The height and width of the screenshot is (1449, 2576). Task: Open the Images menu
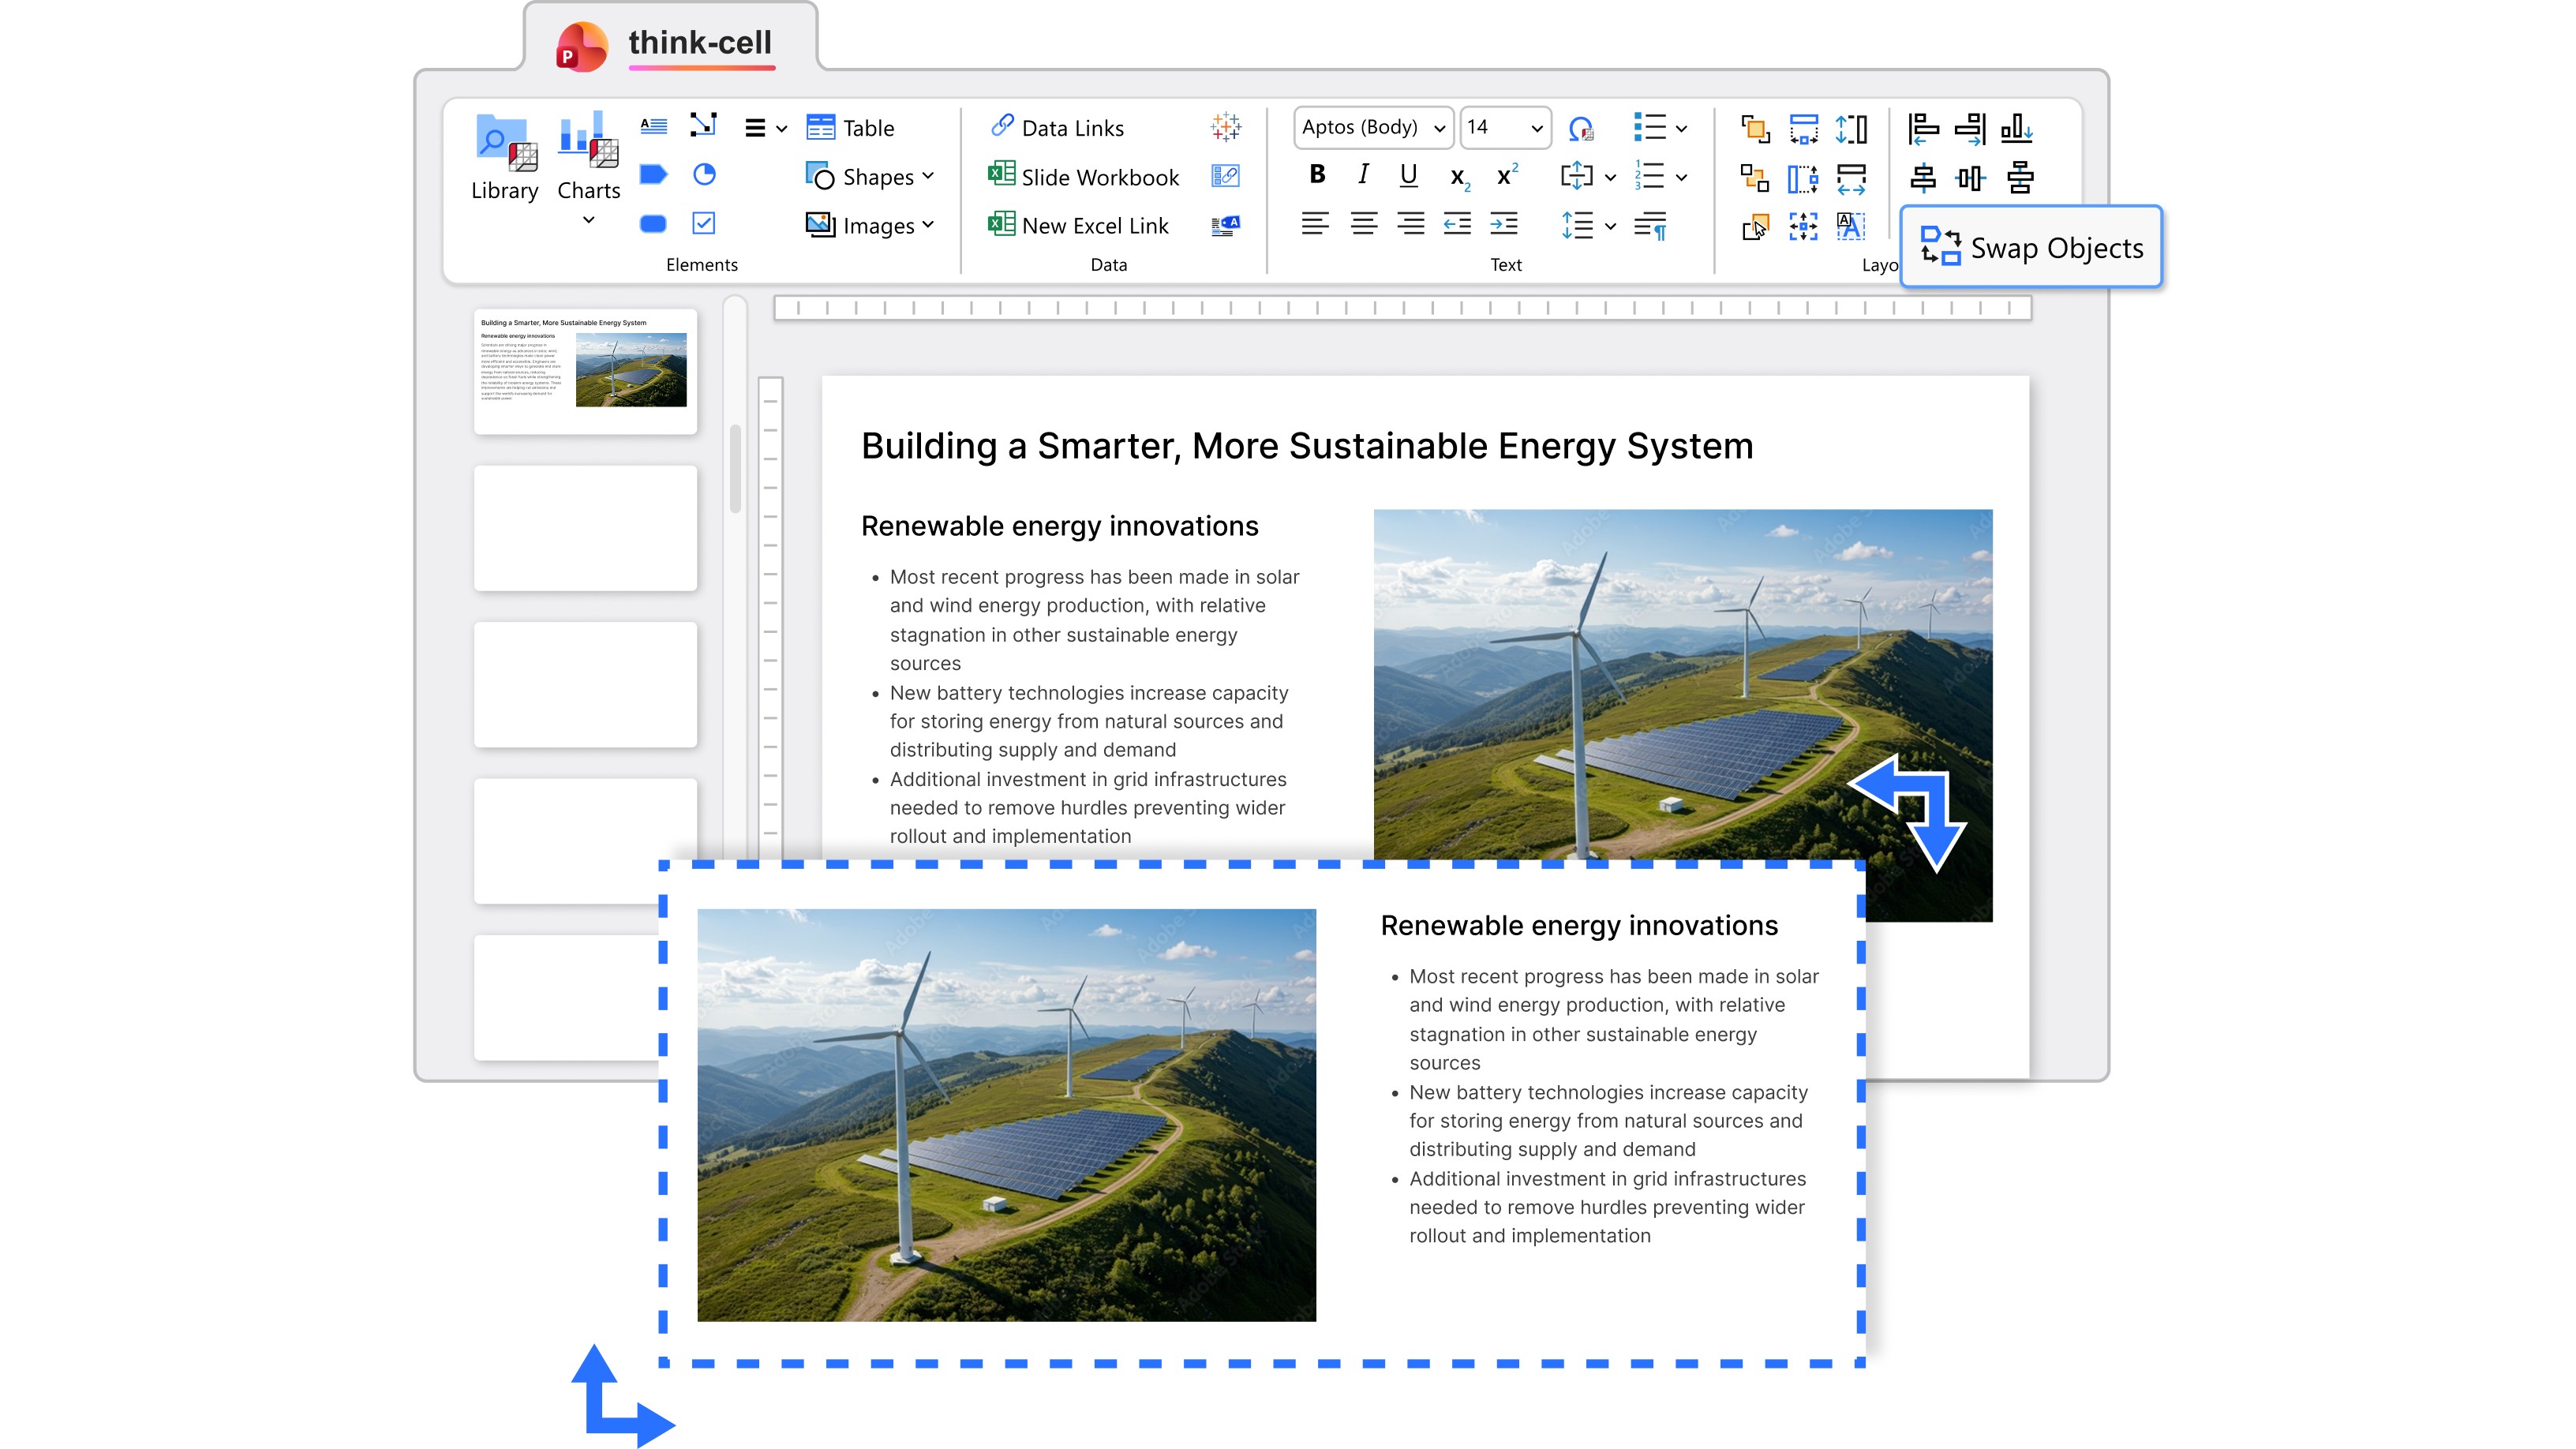pos(869,225)
